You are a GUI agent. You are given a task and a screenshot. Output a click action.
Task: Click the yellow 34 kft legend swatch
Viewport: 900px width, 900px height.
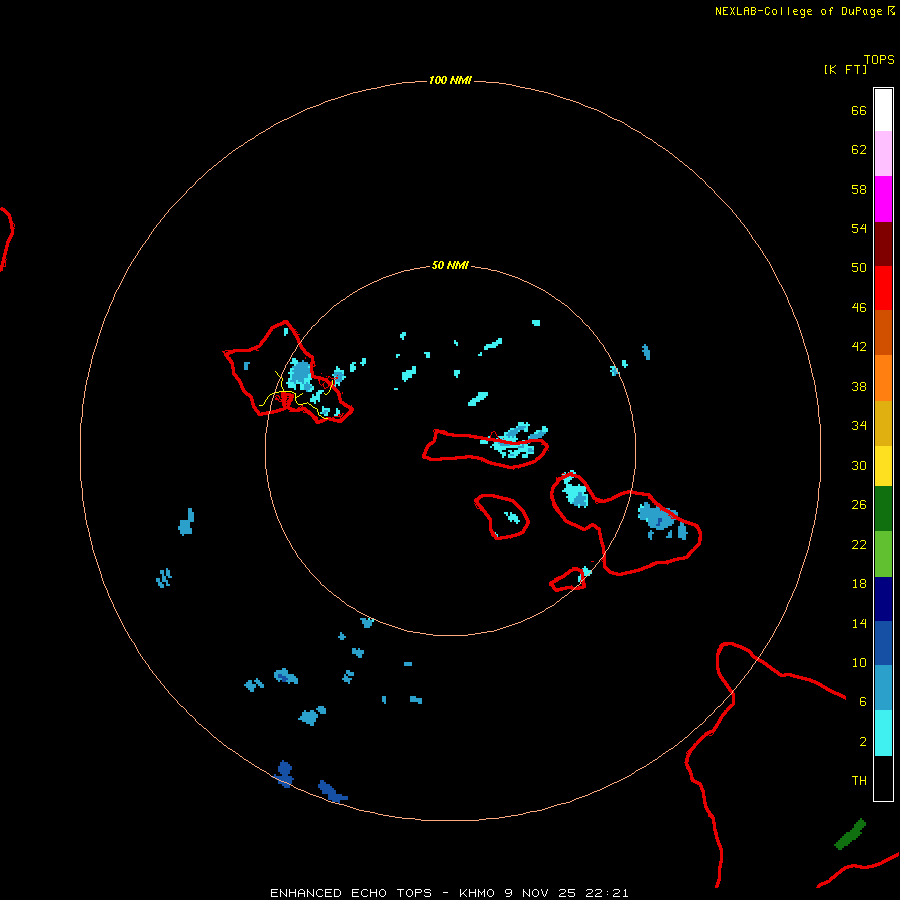pyautogui.click(x=883, y=466)
